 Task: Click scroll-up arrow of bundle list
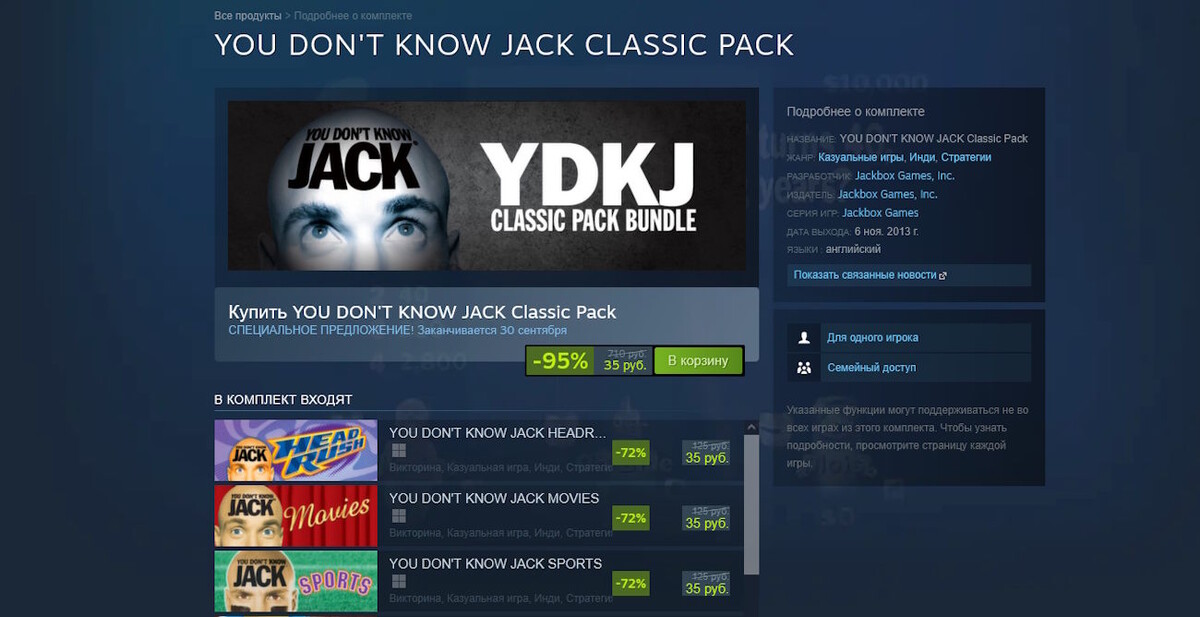[752, 428]
